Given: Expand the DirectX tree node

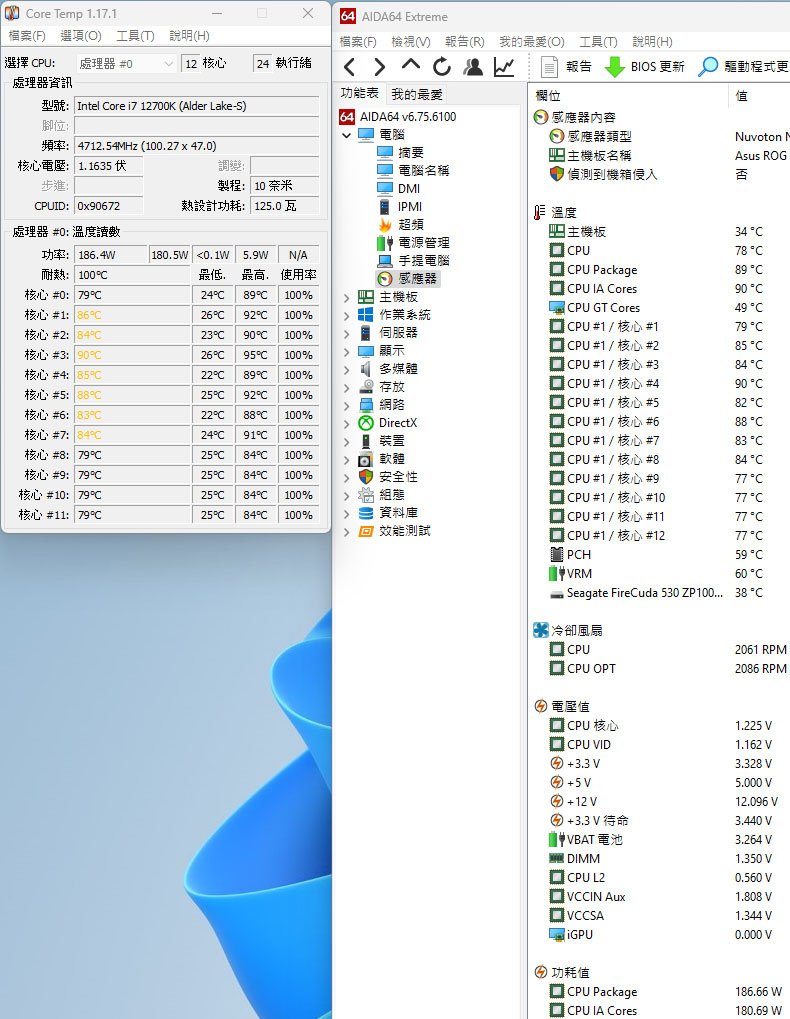Looking at the screenshot, I should pyautogui.click(x=346, y=423).
